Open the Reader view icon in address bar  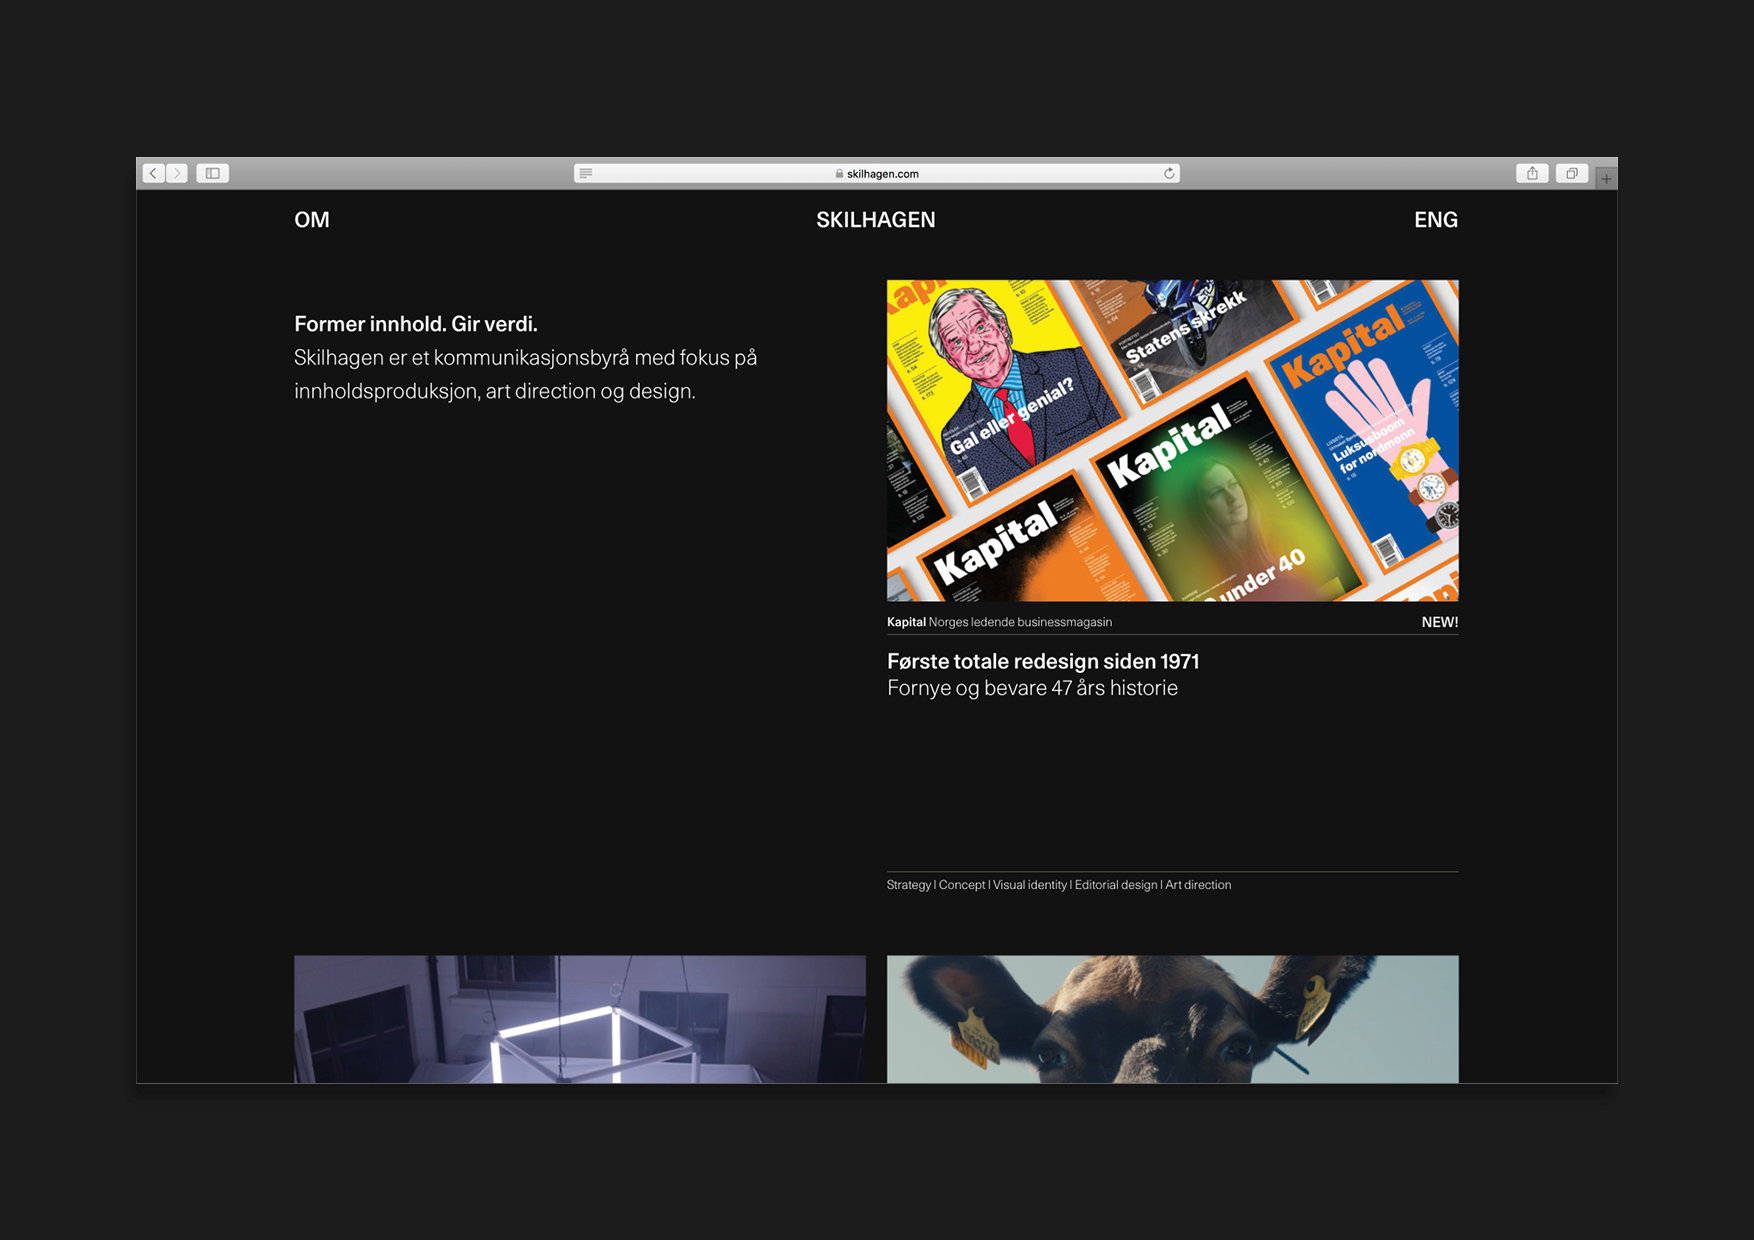click(x=586, y=173)
